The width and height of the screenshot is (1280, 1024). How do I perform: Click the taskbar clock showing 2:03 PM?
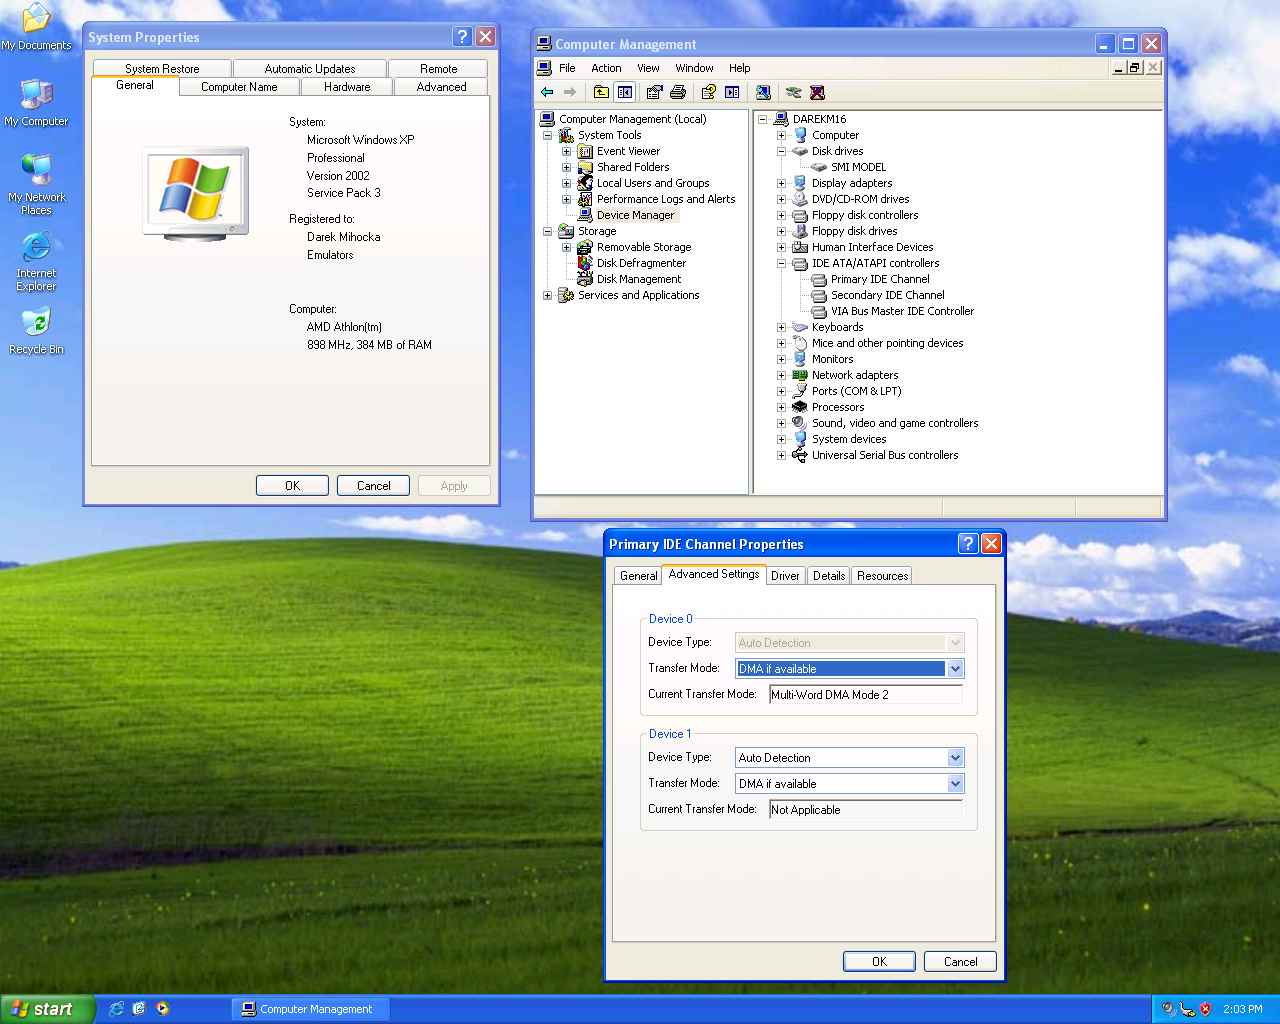click(x=1242, y=1009)
